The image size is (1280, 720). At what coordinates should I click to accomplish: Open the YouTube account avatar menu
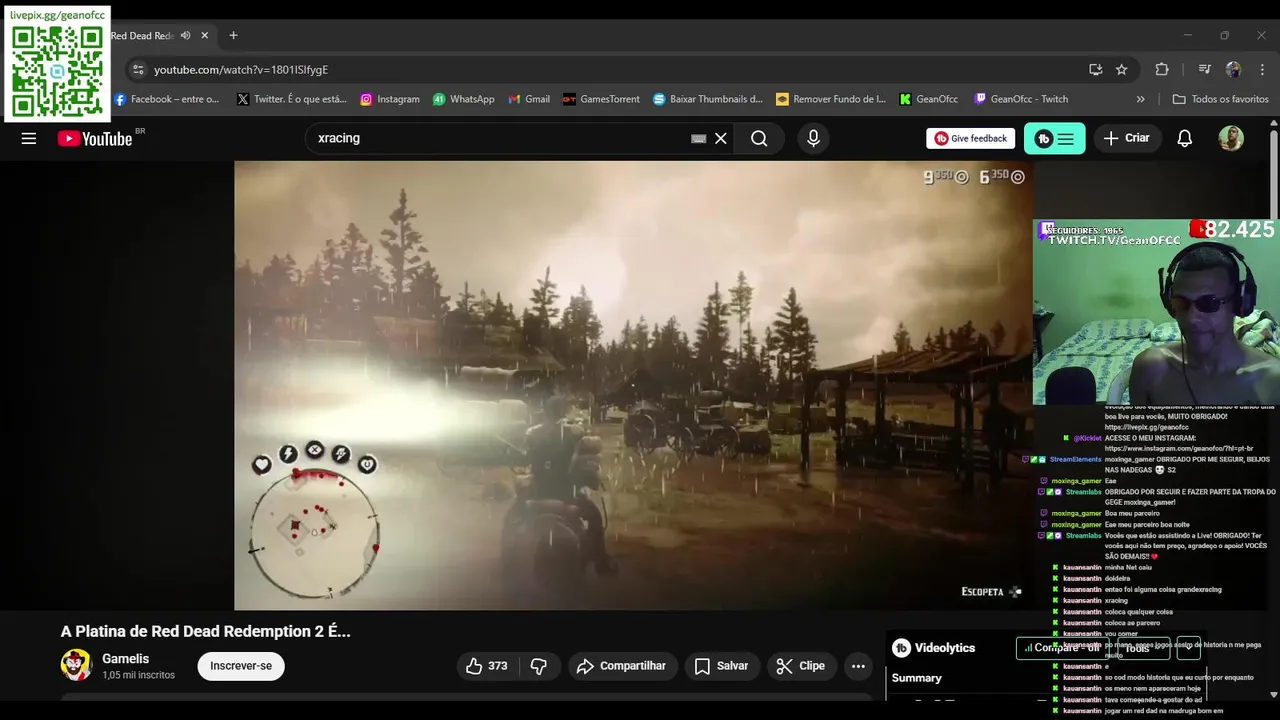point(1231,139)
